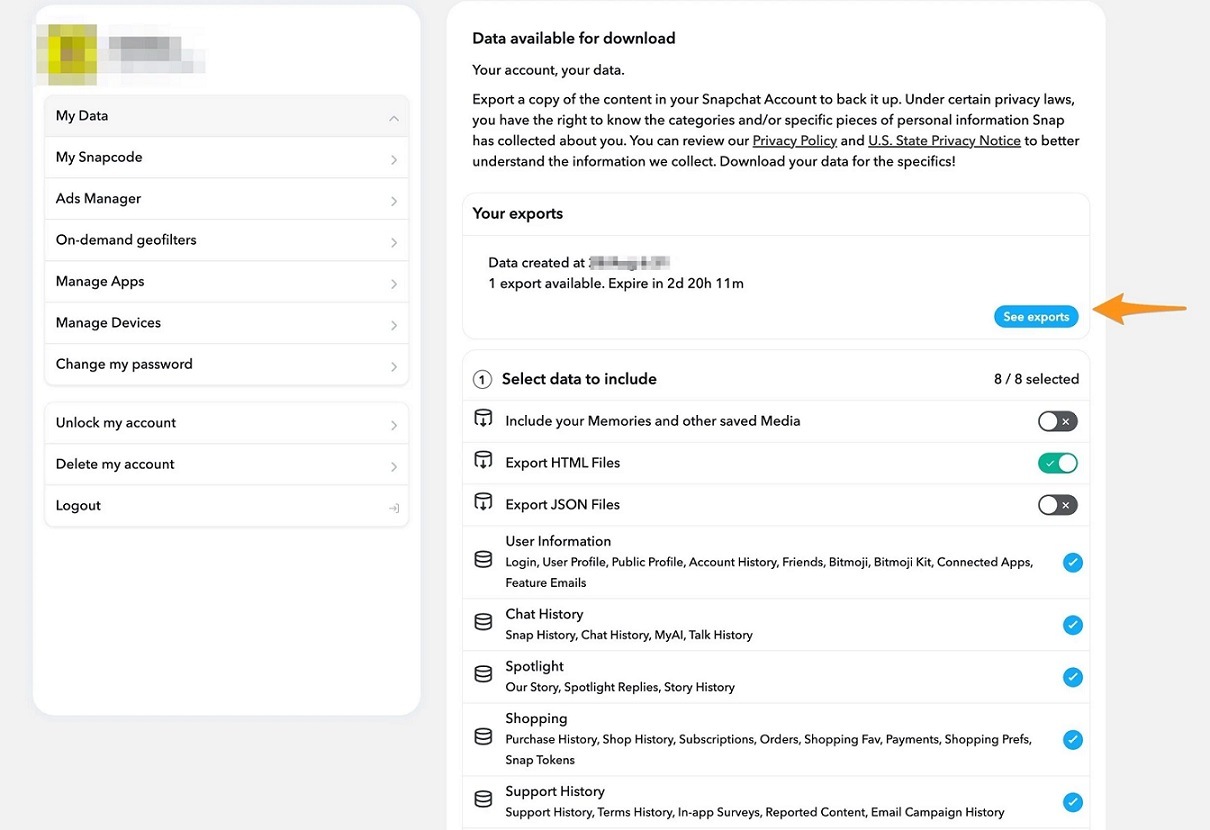Click the database icon next to Spotlight
The width and height of the screenshot is (1210, 830).
pos(483,675)
